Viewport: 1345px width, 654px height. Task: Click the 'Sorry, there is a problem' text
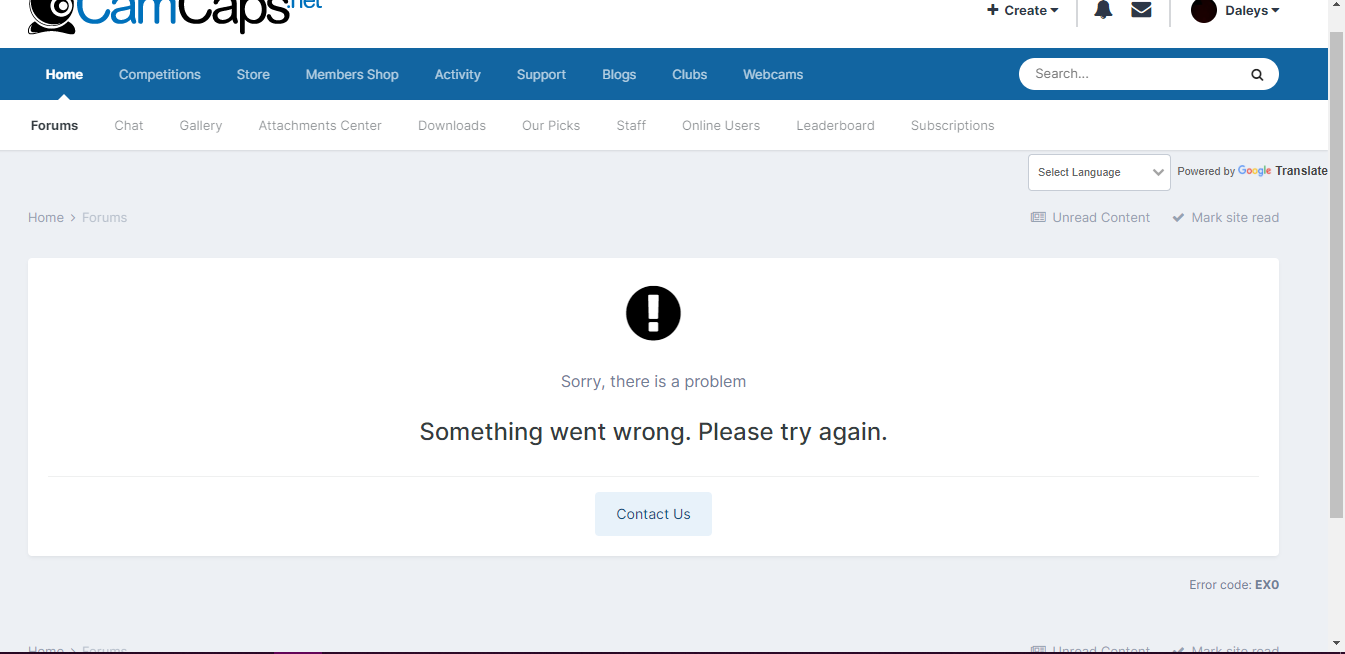653,381
